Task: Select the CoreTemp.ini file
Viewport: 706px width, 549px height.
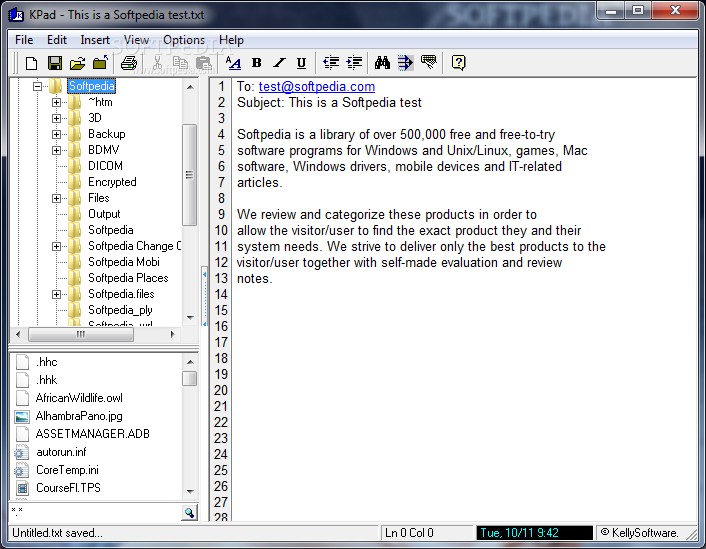Action: (x=67, y=470)
